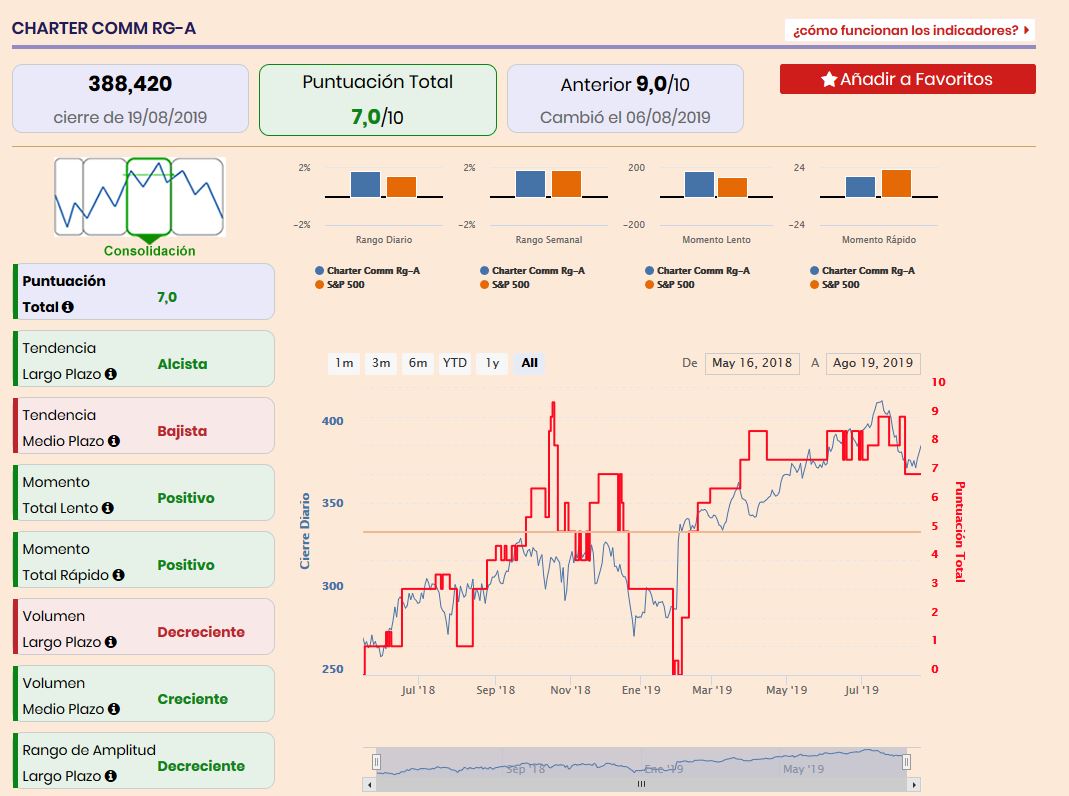Click the 388,420 closing price card
The width and height of the screenshot is (1069, 796).
coord(130,99)
